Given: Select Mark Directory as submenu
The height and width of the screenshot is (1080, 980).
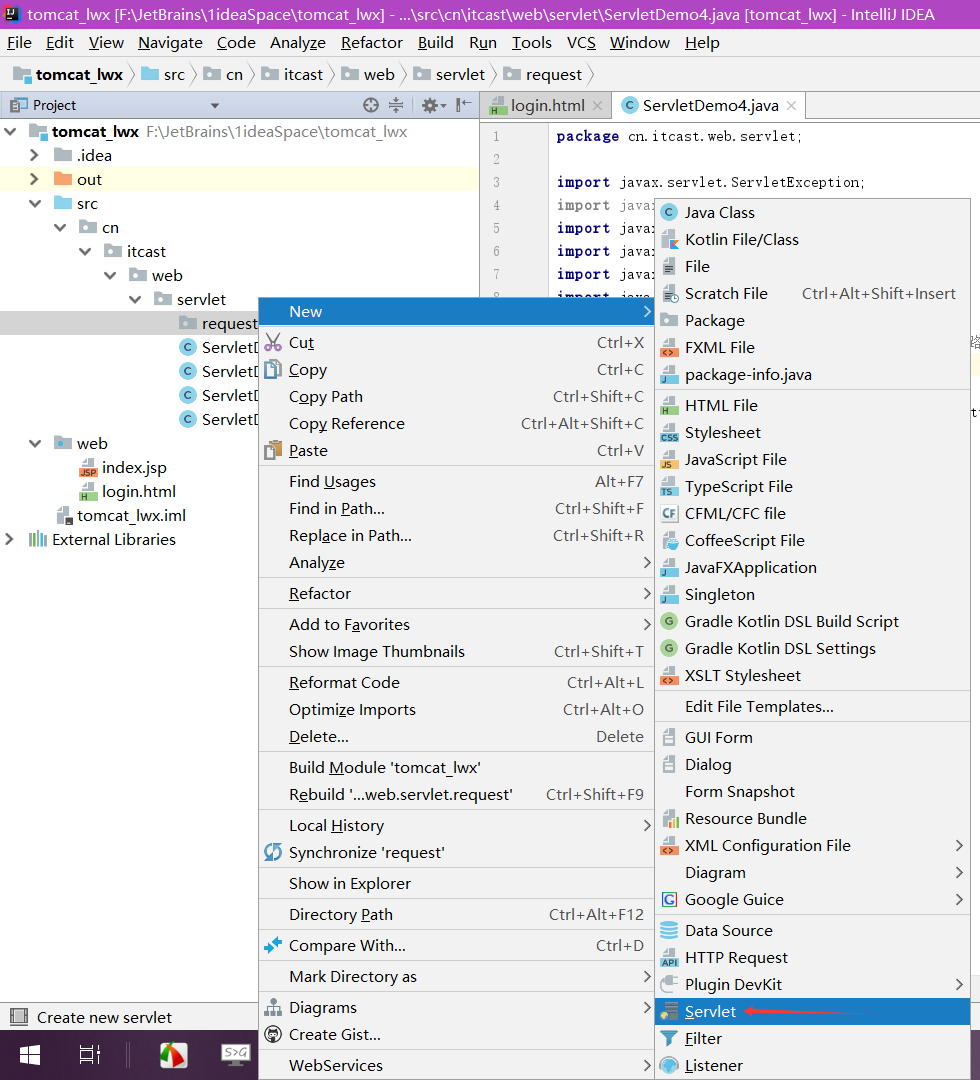Looking at the screenshot, I should point(456,977).
